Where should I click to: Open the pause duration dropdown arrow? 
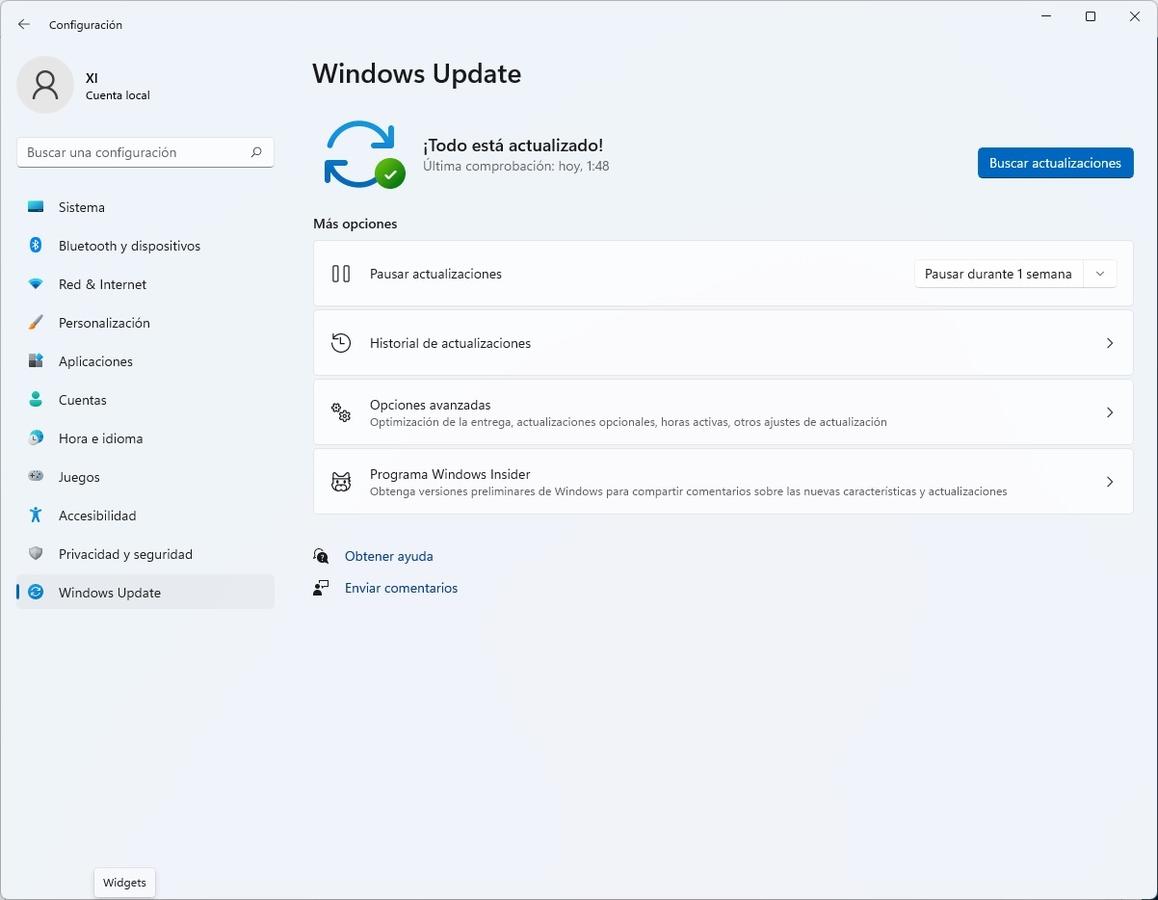click(x=1100, y=274)
